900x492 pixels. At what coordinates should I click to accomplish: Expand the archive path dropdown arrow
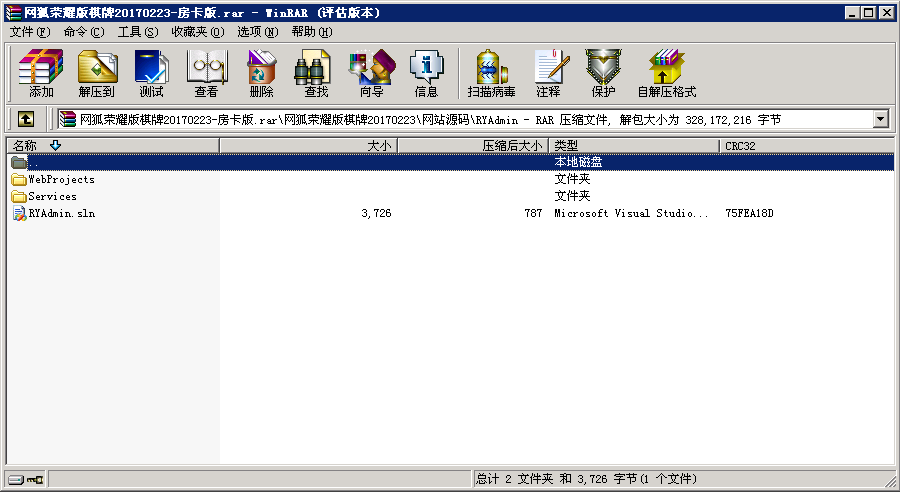click(x=880, y=119)
